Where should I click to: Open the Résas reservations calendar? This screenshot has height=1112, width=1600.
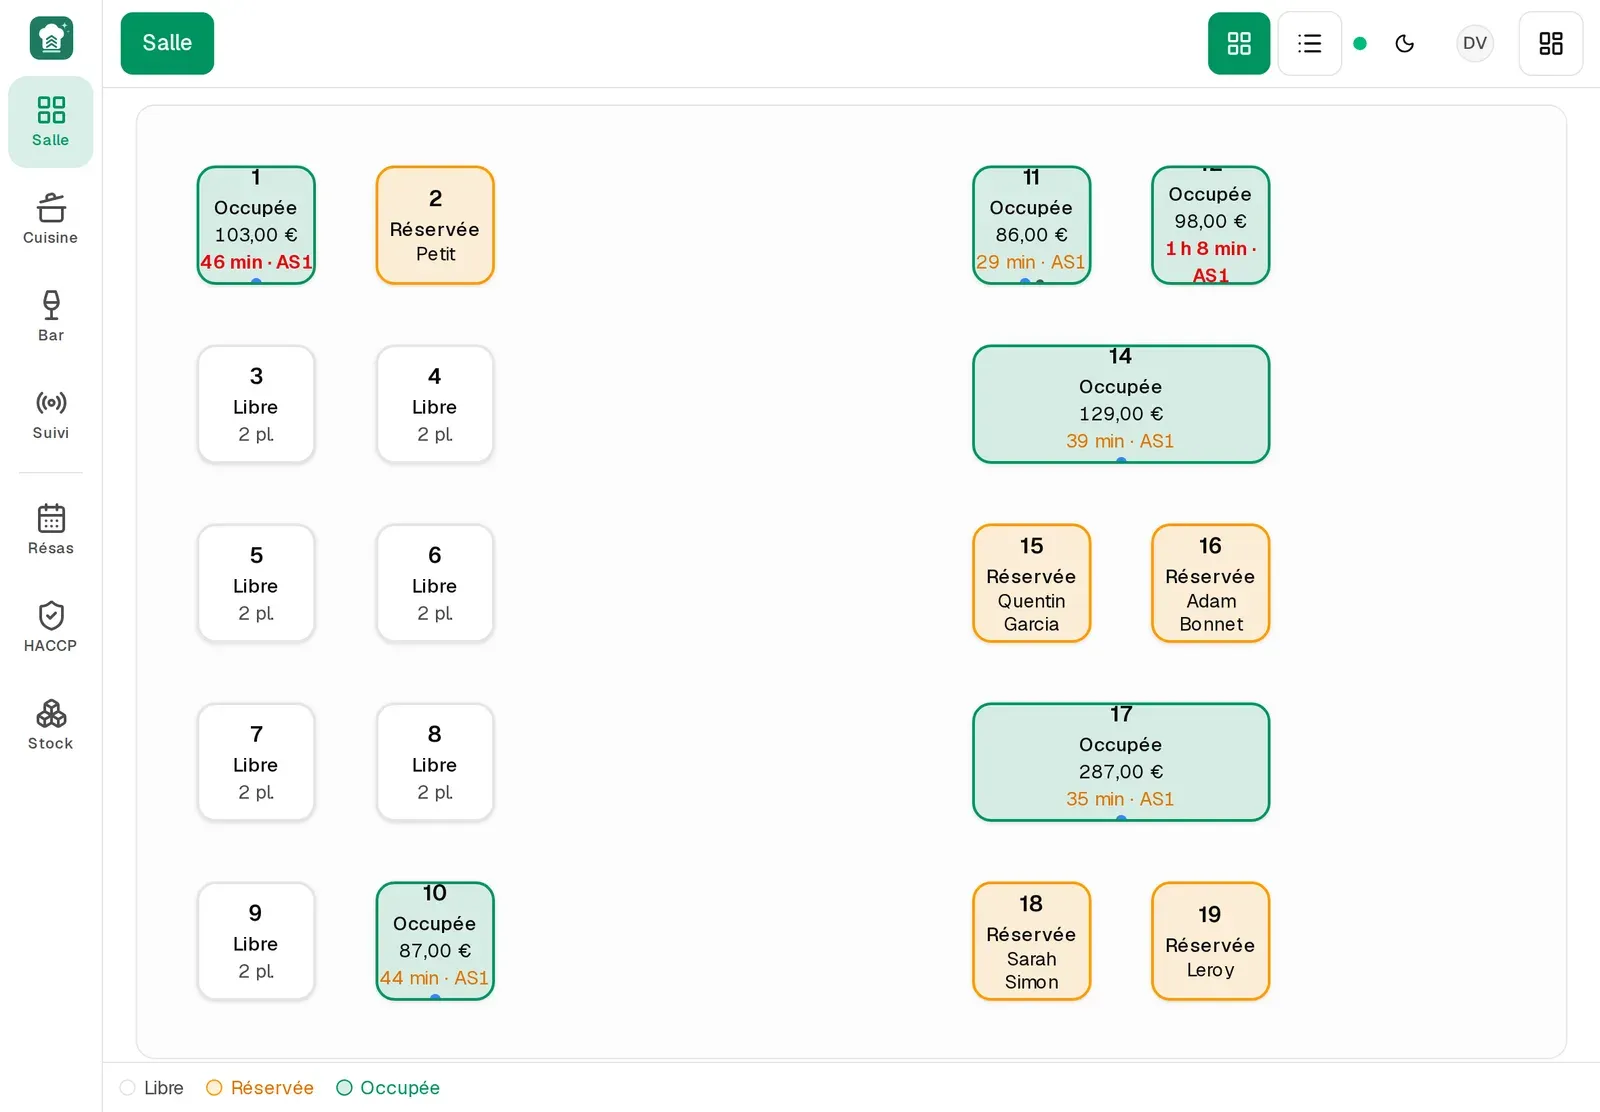tap(51, 529)
